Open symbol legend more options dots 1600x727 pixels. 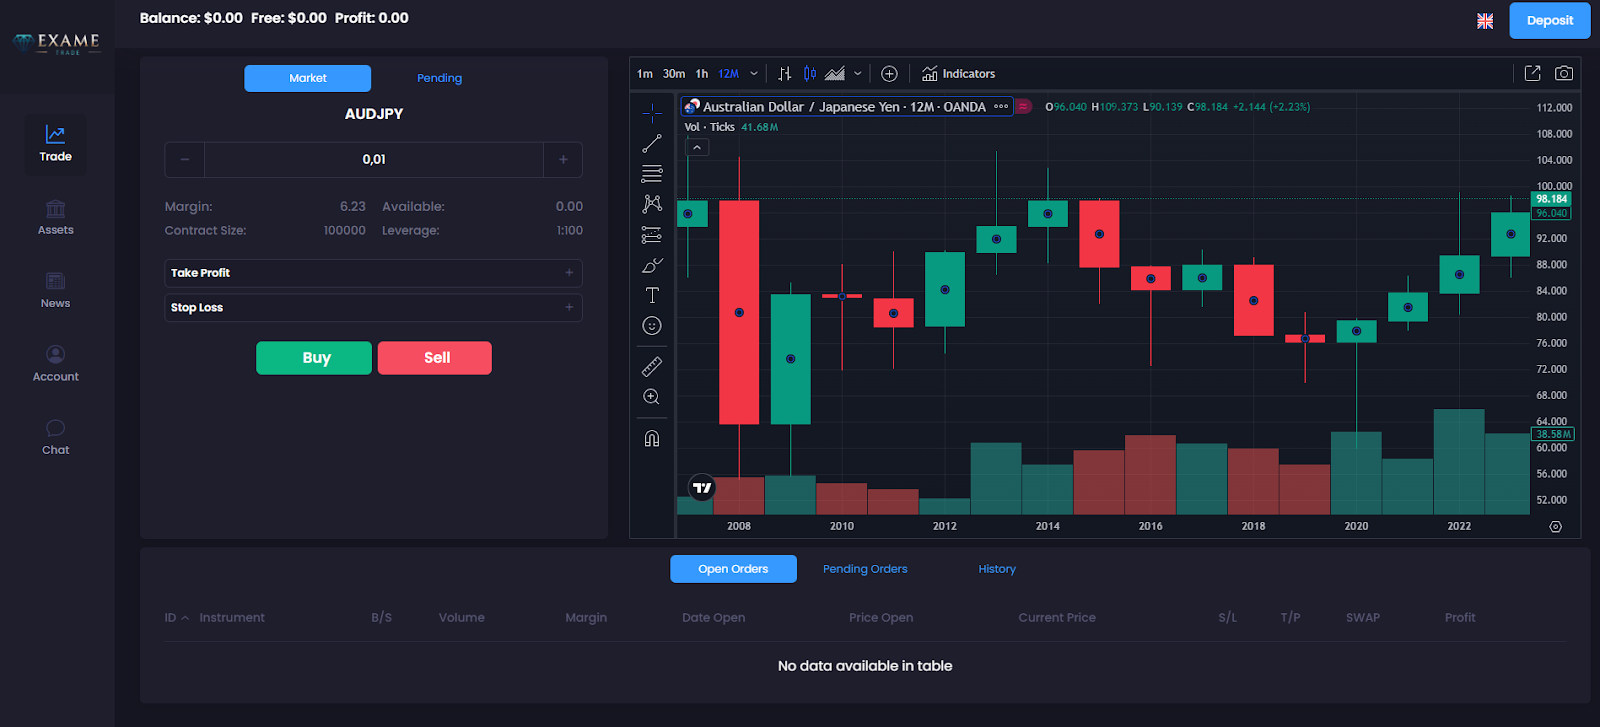pyautogui.click(x=1001, y=107)
